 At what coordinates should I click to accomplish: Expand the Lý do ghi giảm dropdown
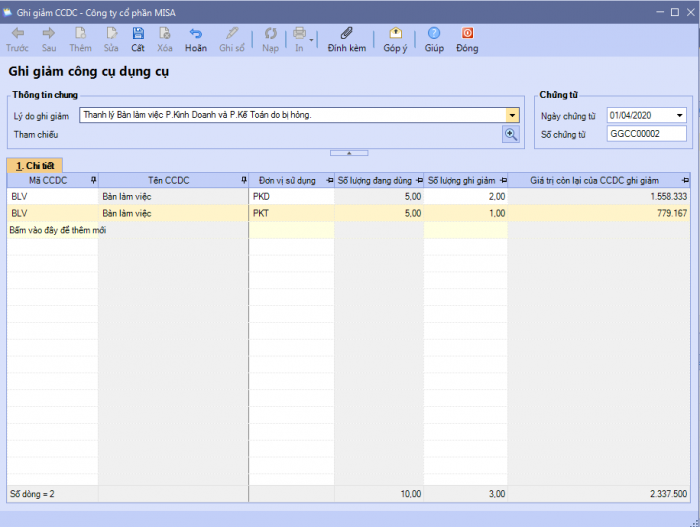pos(512,115)
